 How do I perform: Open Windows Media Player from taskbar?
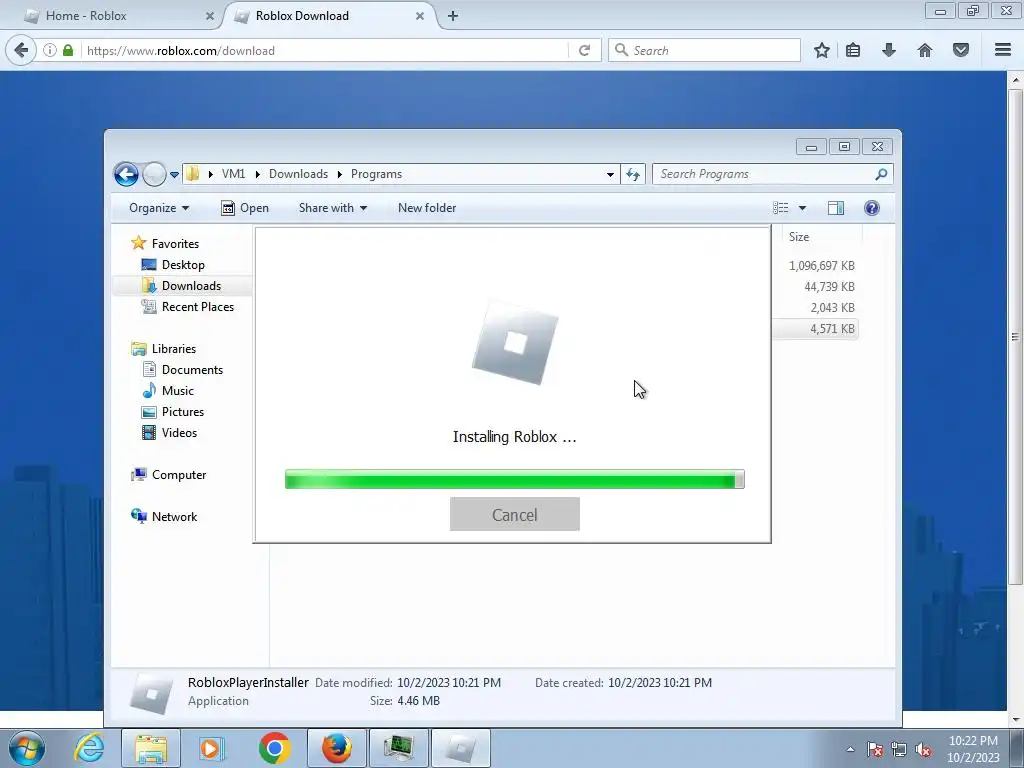pyautogui.click(x=210, y=748)
